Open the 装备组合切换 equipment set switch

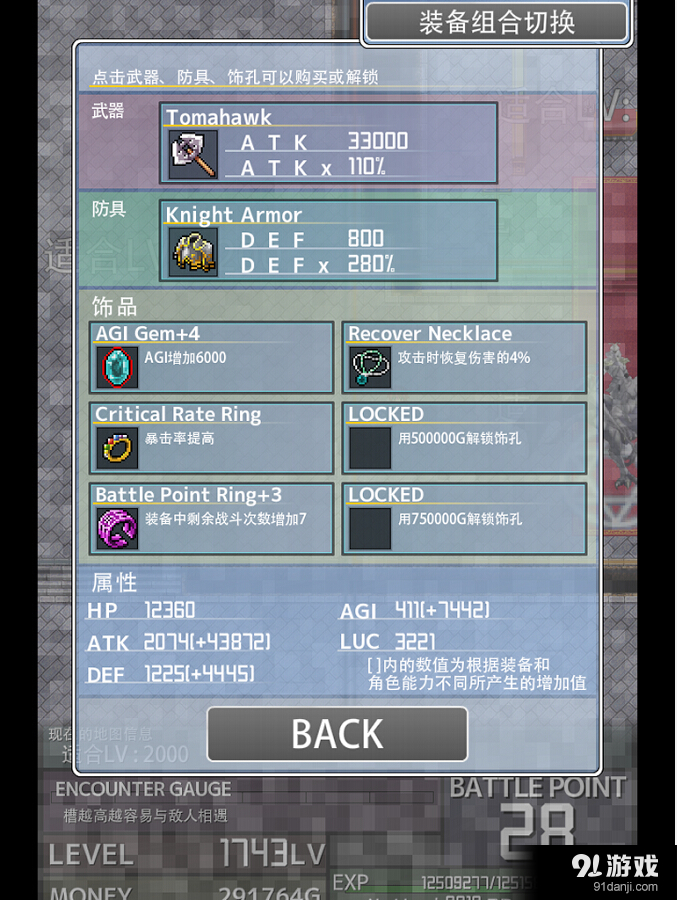[497, 22]
